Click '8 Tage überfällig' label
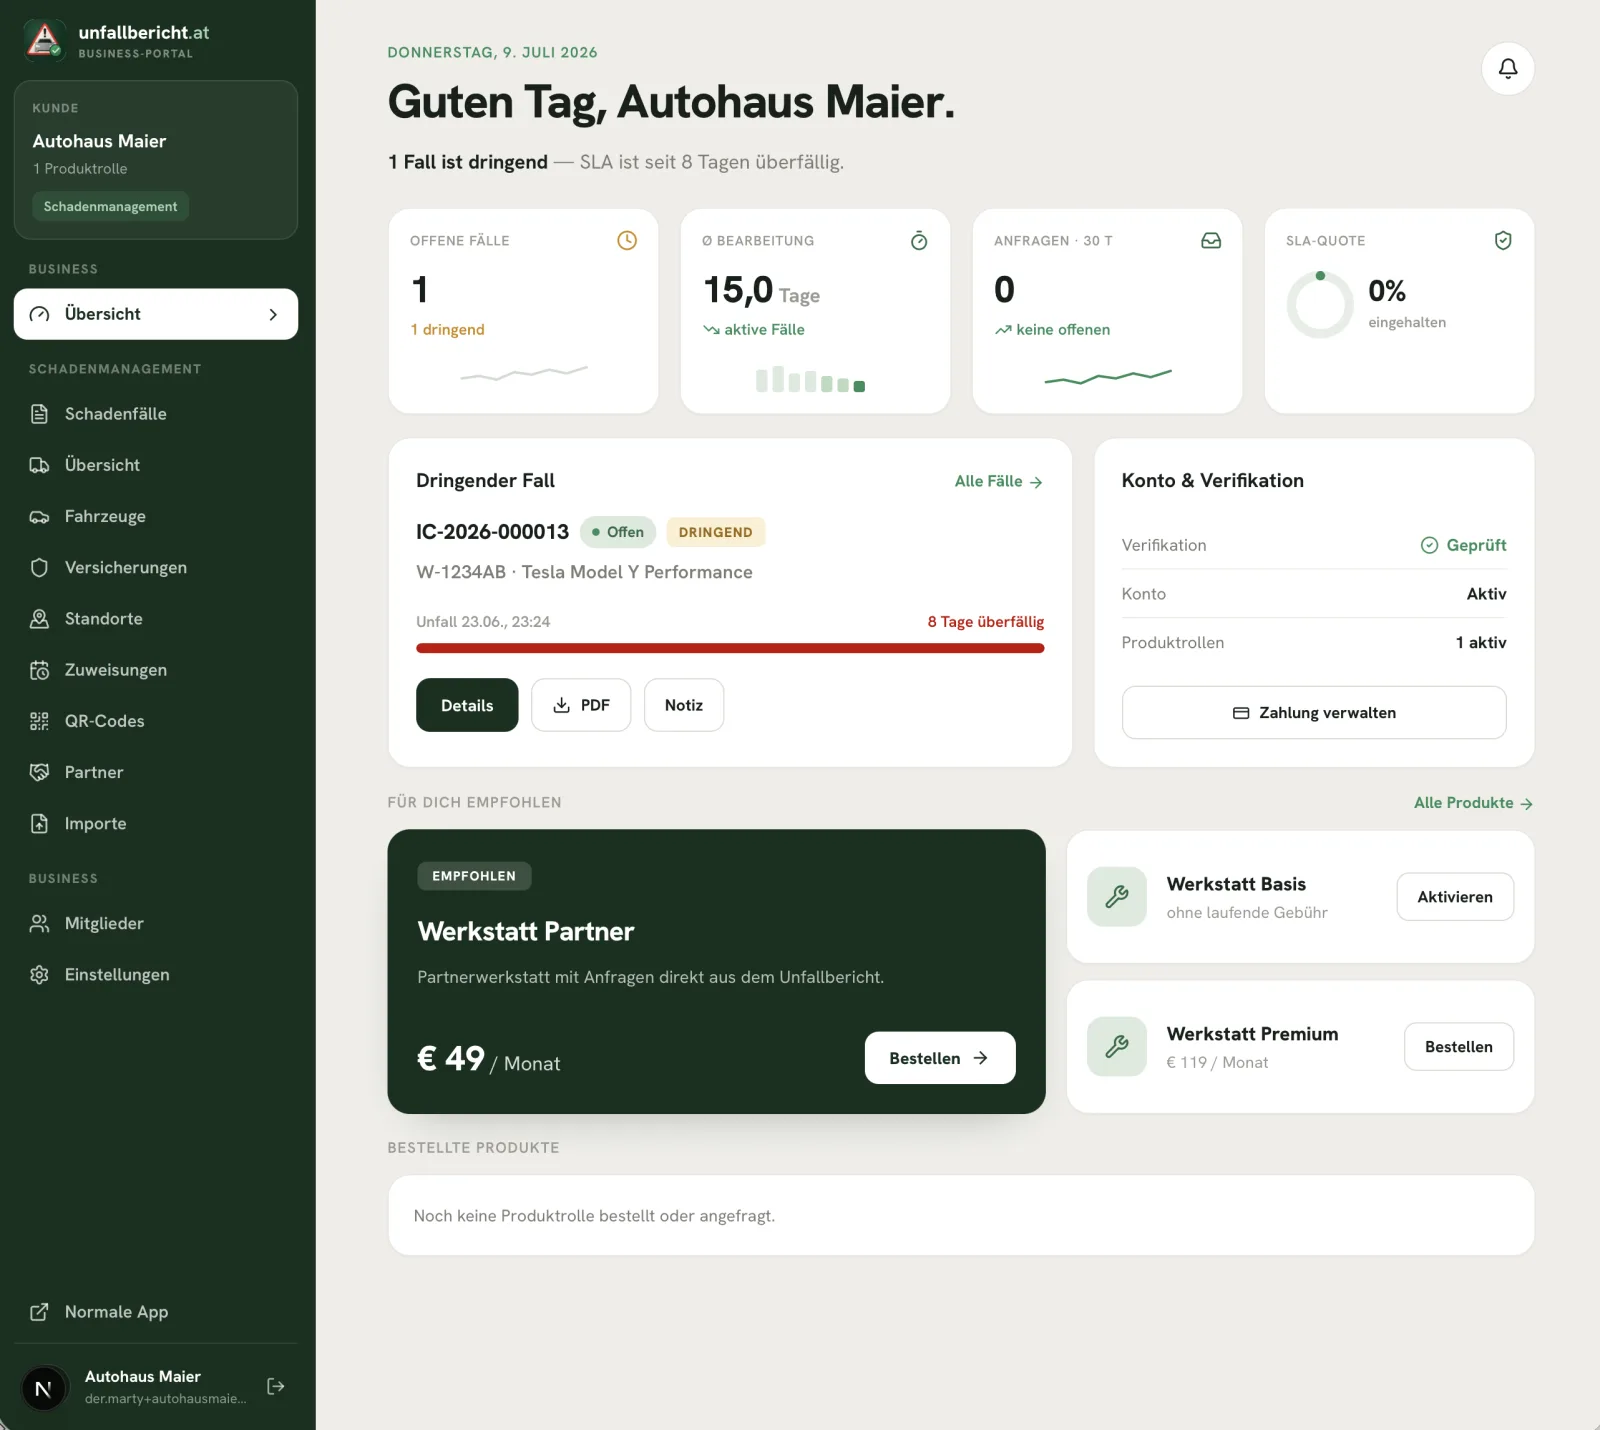 point(985,622)
